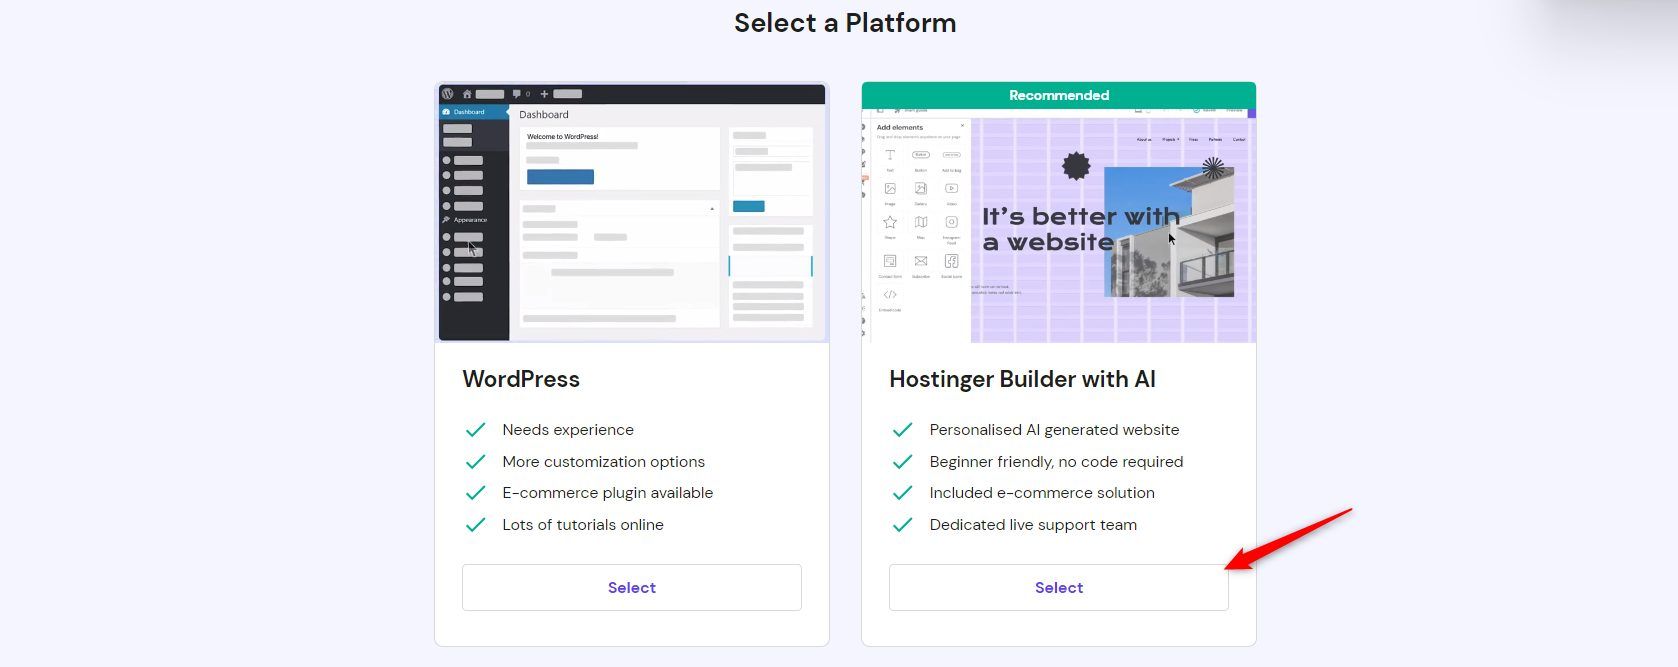Viewport: 1678px width, 667px height.
Task: Click the text Dedicated live support team
Action: point(1033,525)
